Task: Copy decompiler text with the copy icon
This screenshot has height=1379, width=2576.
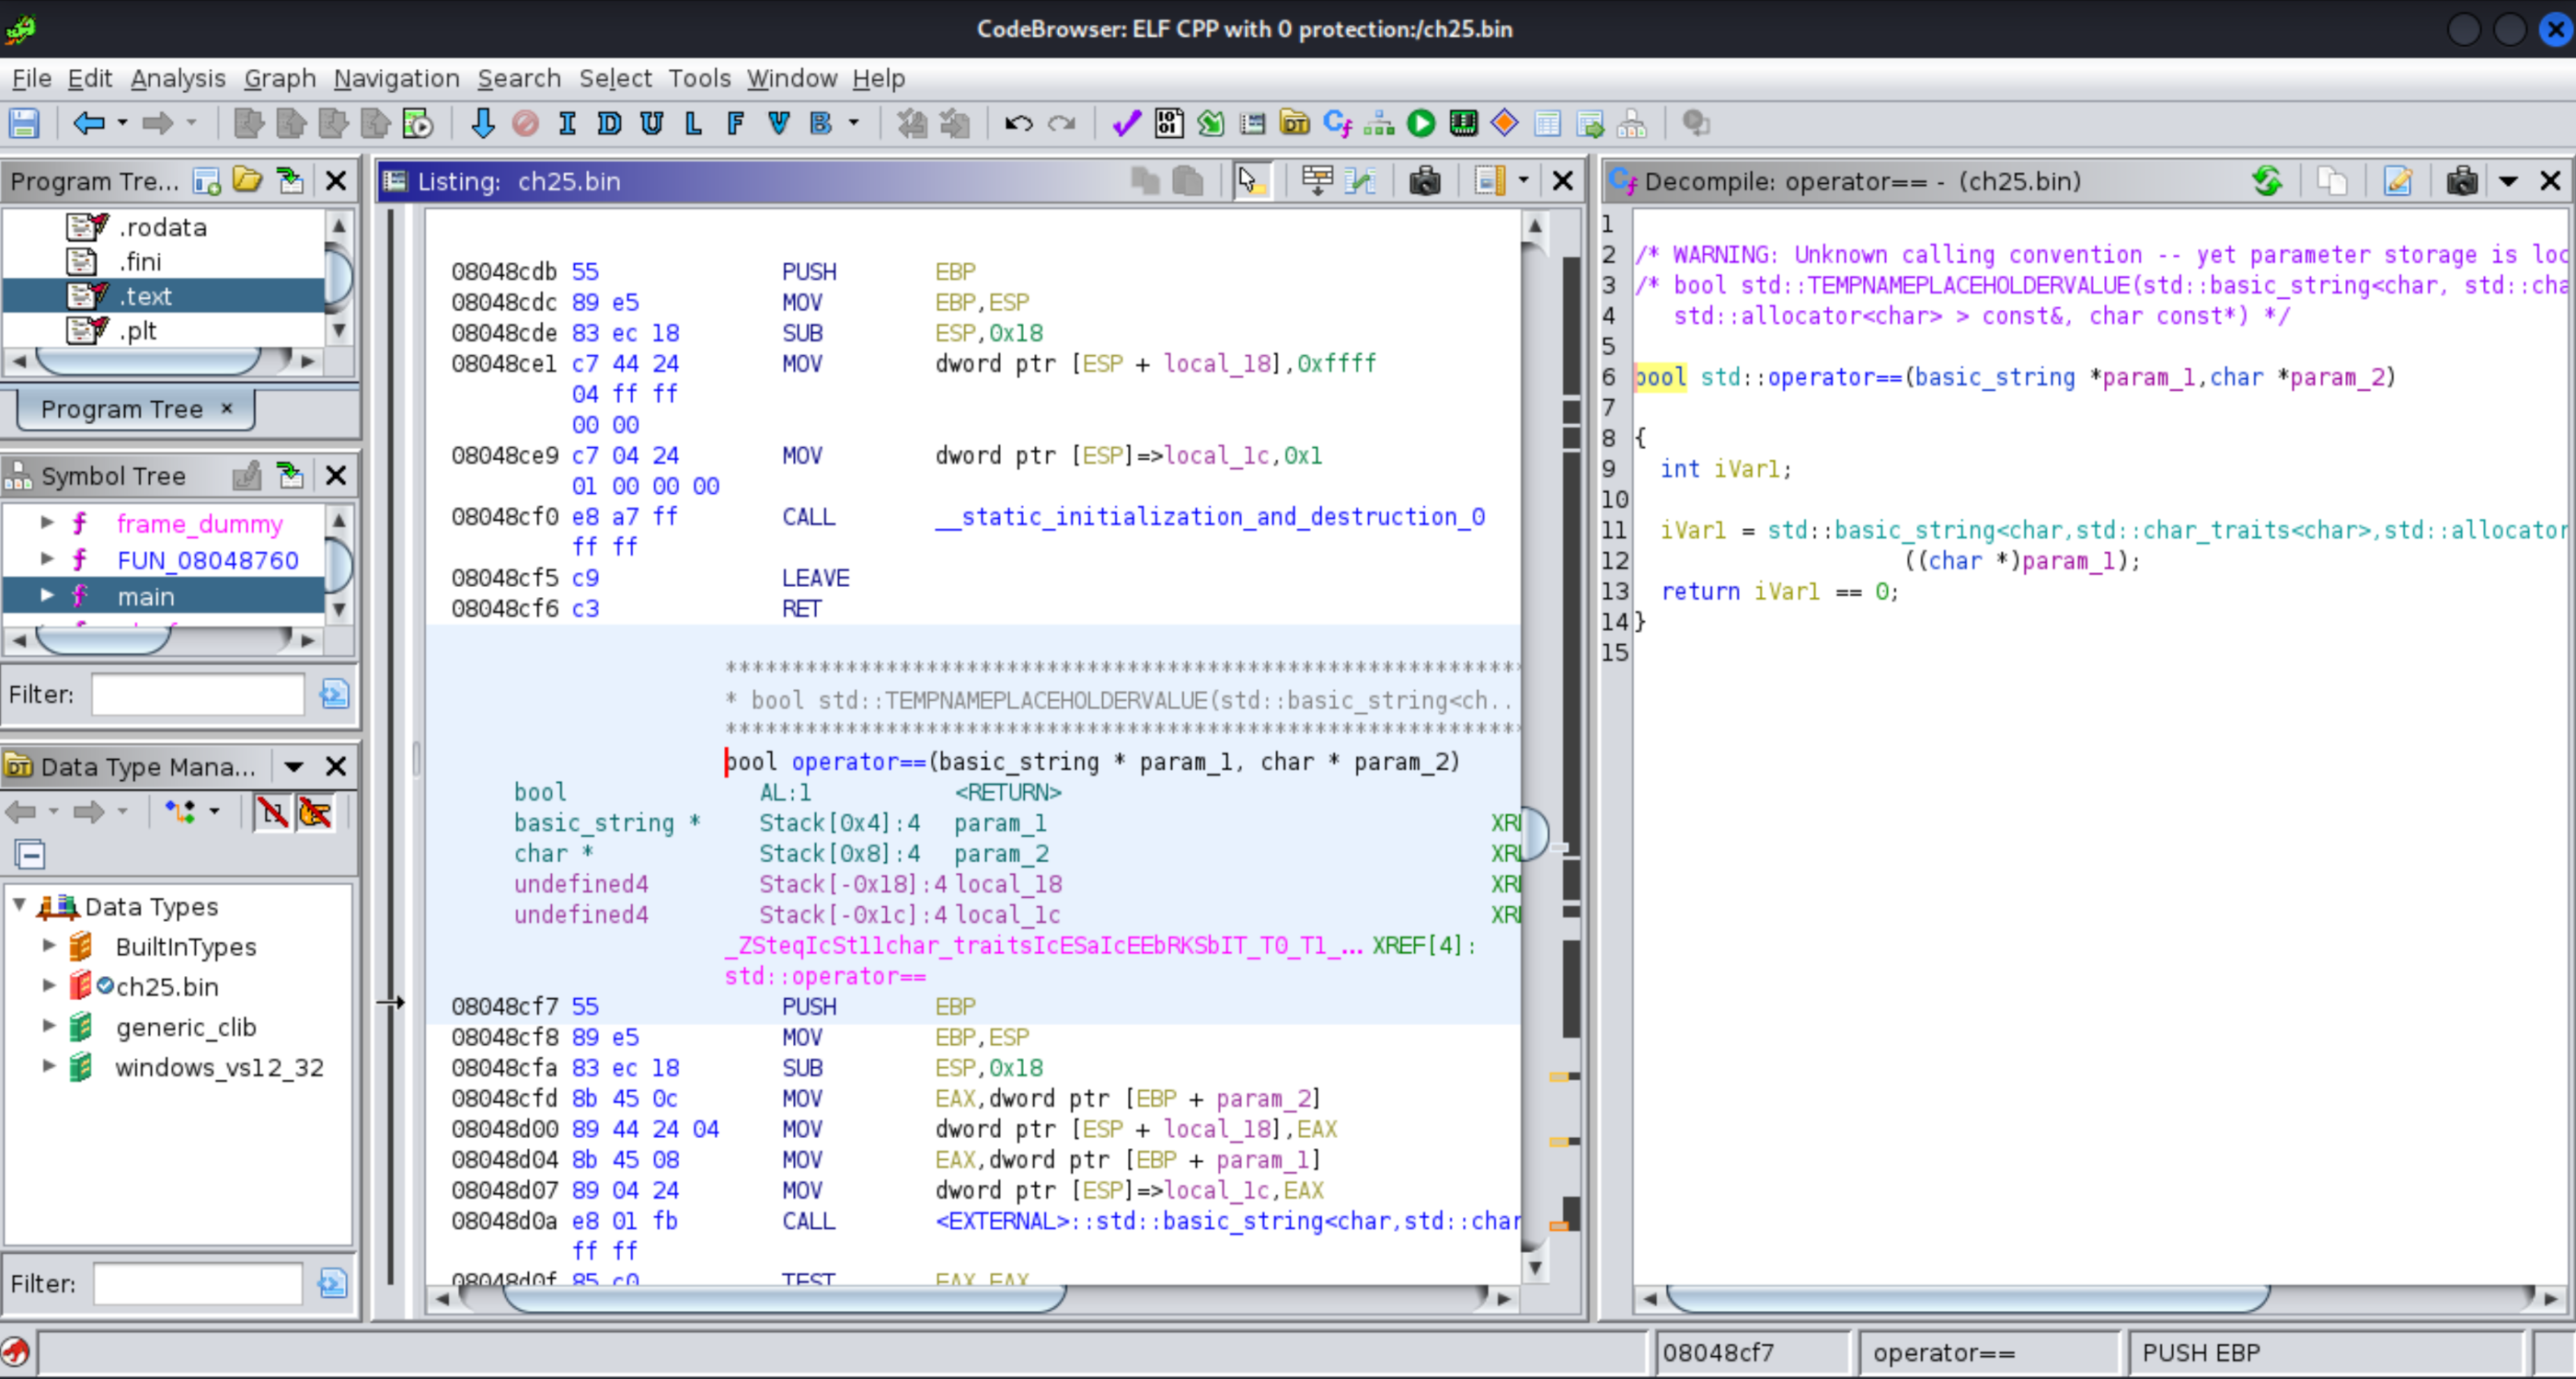Action: click(2332, 181)
